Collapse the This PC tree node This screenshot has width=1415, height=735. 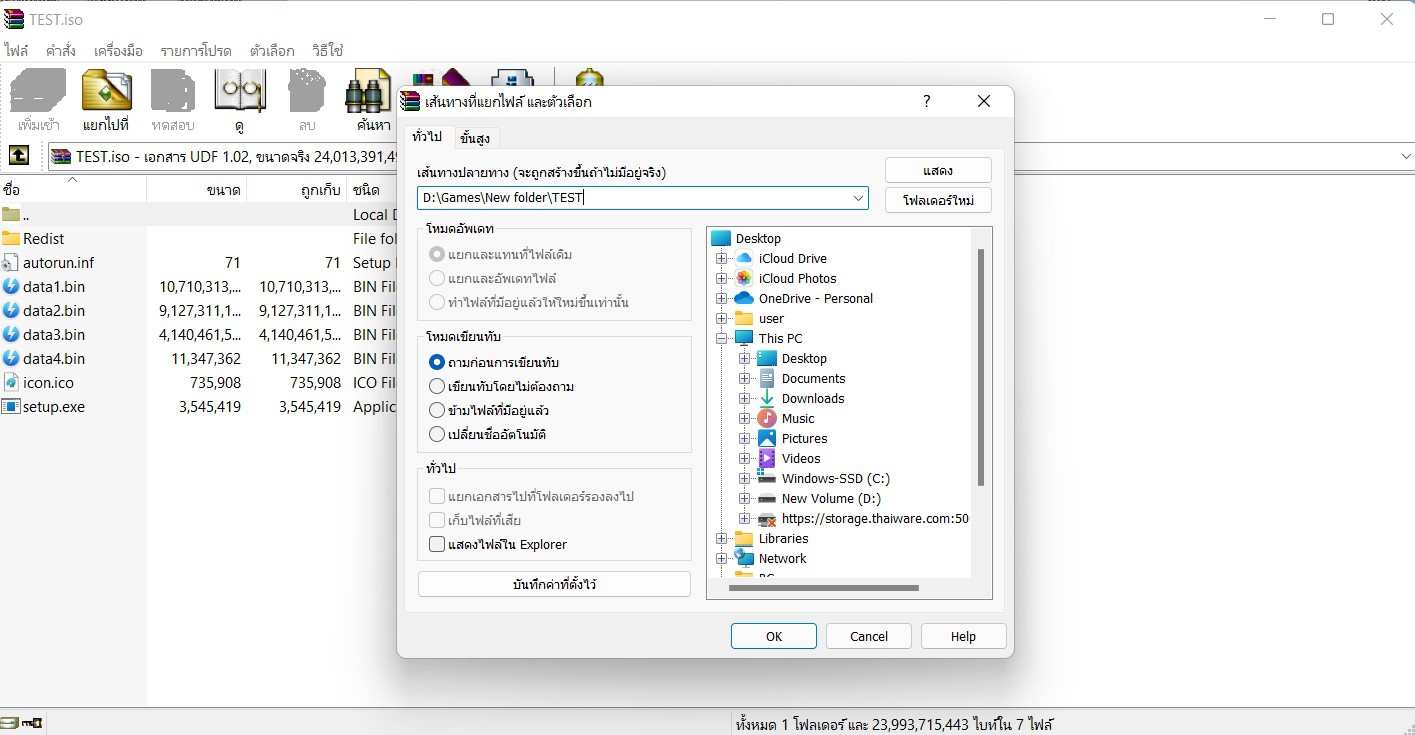point(721,338)
